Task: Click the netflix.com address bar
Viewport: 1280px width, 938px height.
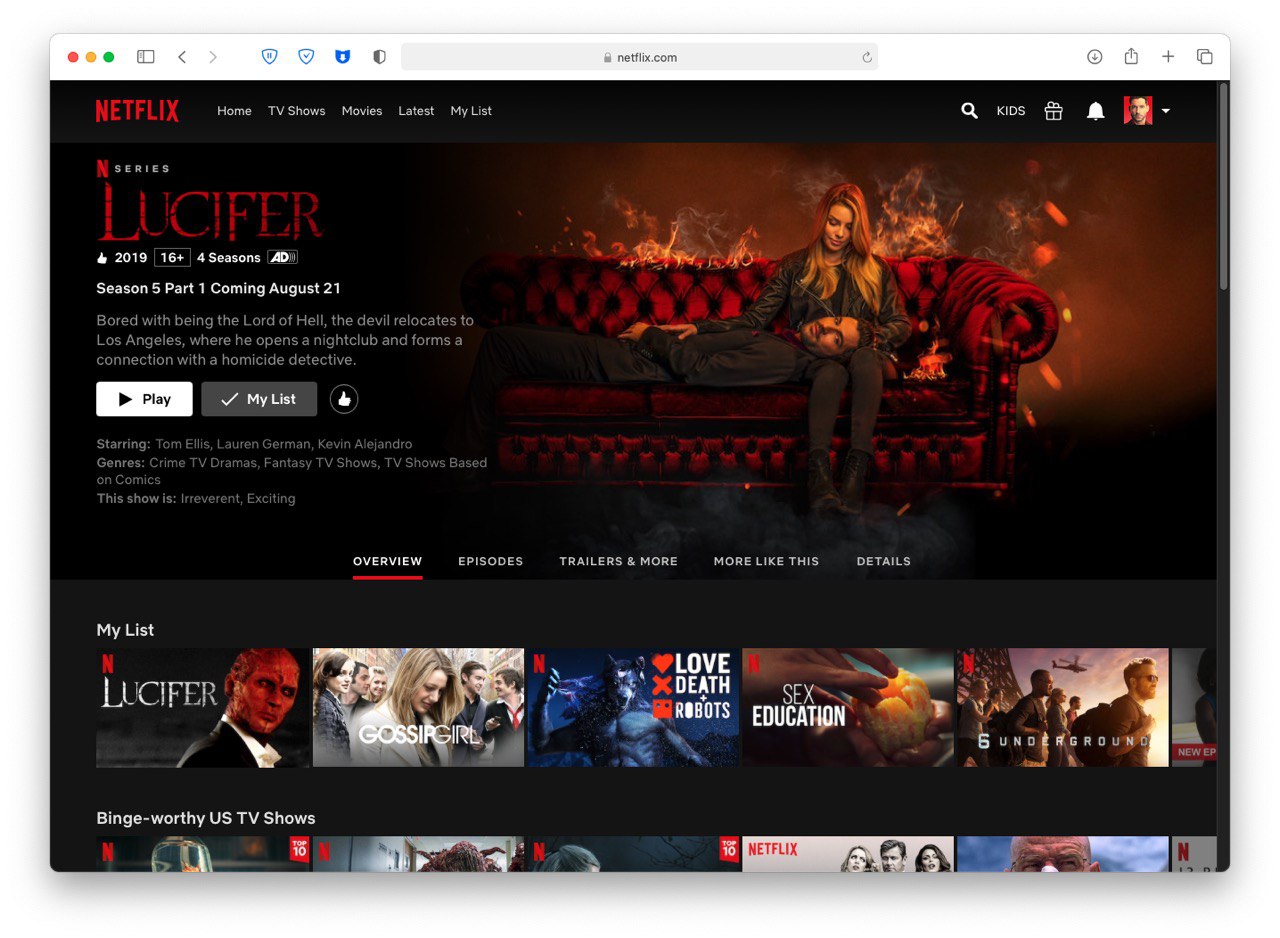Action: (x=640, y=57)
